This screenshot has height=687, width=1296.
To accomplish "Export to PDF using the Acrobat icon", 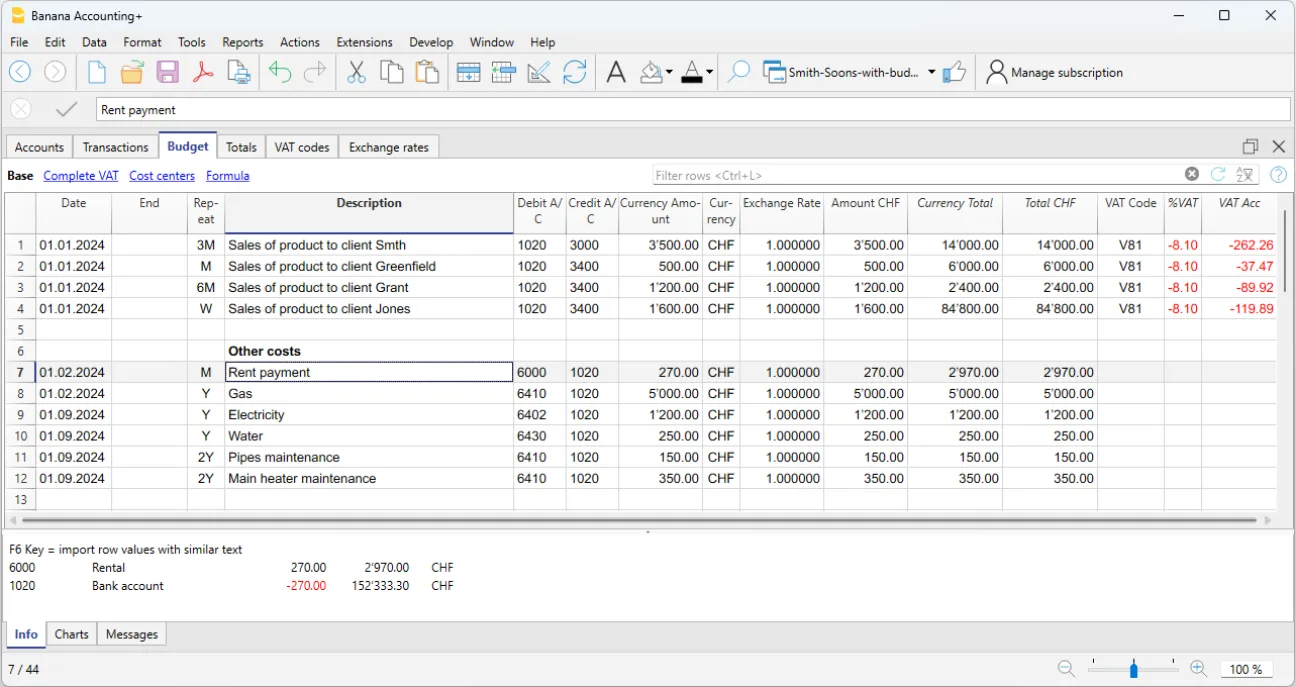I will point(203,72).
